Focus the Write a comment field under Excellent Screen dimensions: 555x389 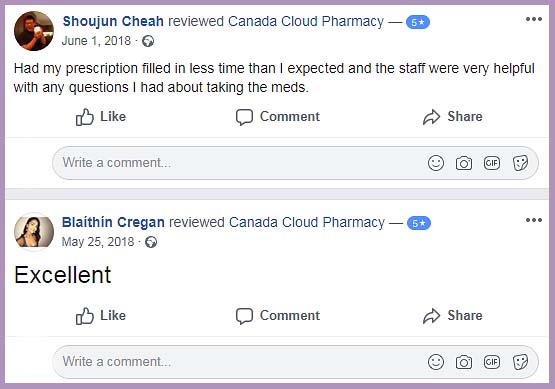[296, 362]
